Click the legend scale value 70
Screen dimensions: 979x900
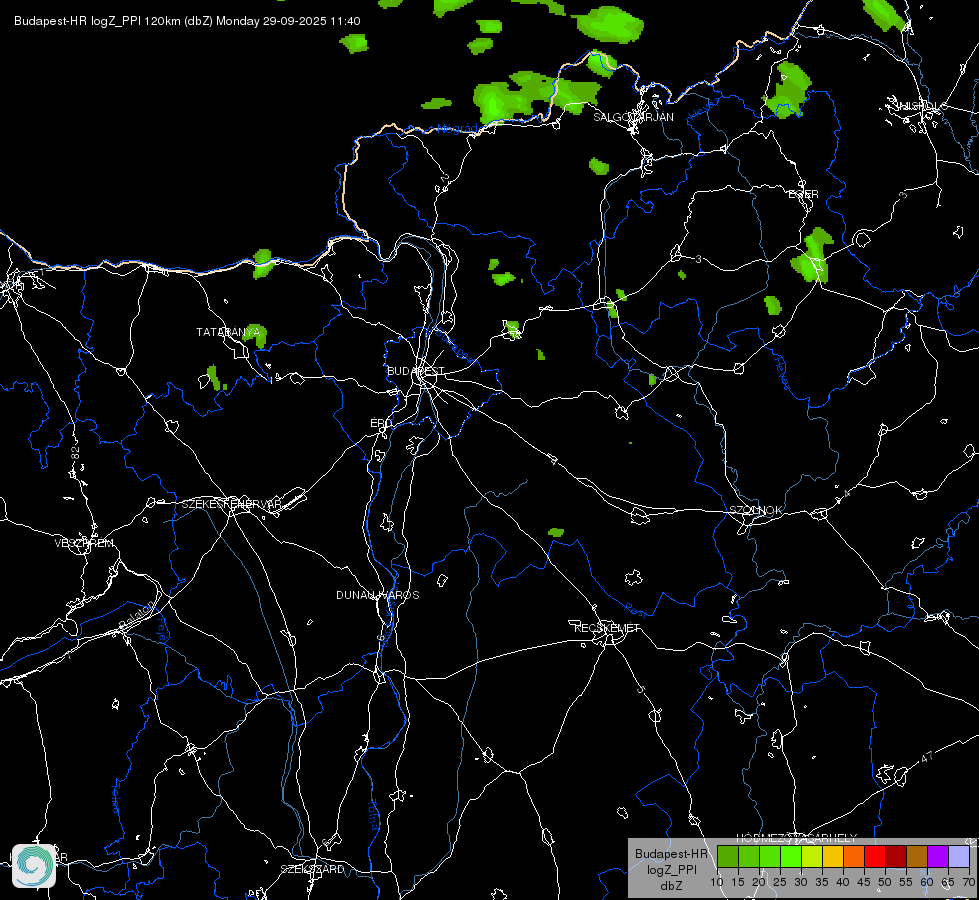click(968, 883)
